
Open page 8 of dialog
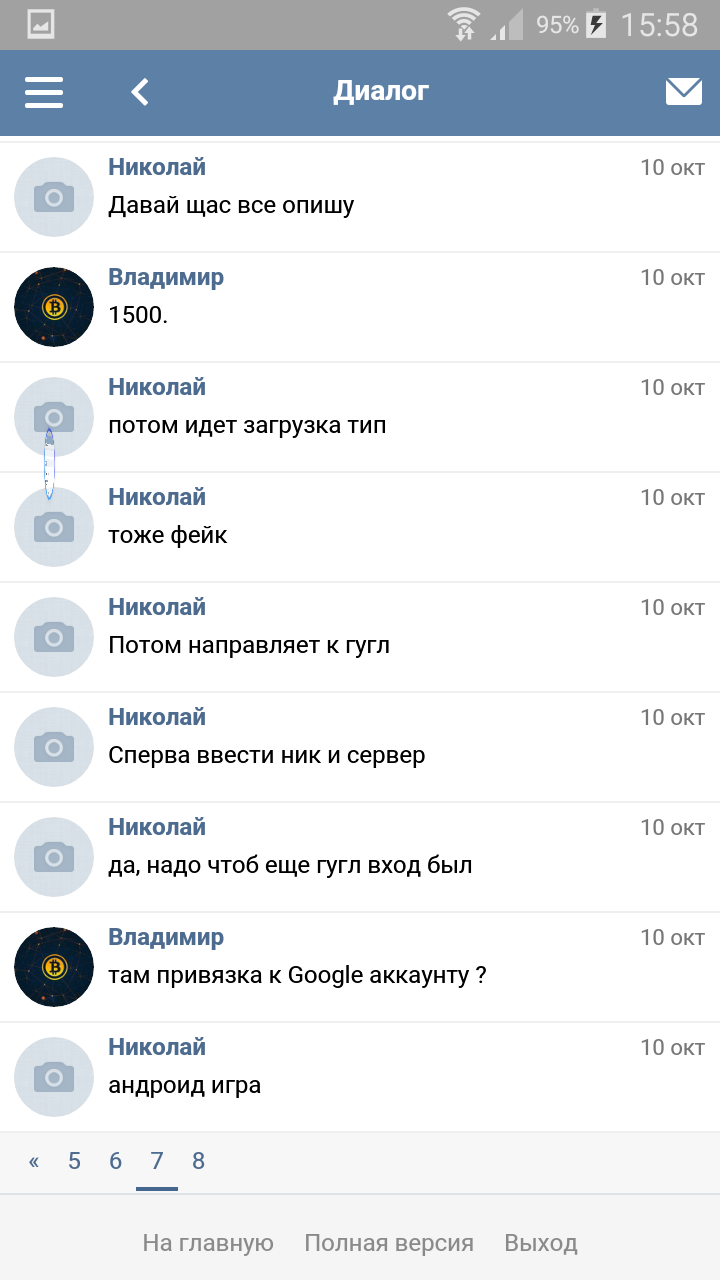click(x=198, y=1161)
